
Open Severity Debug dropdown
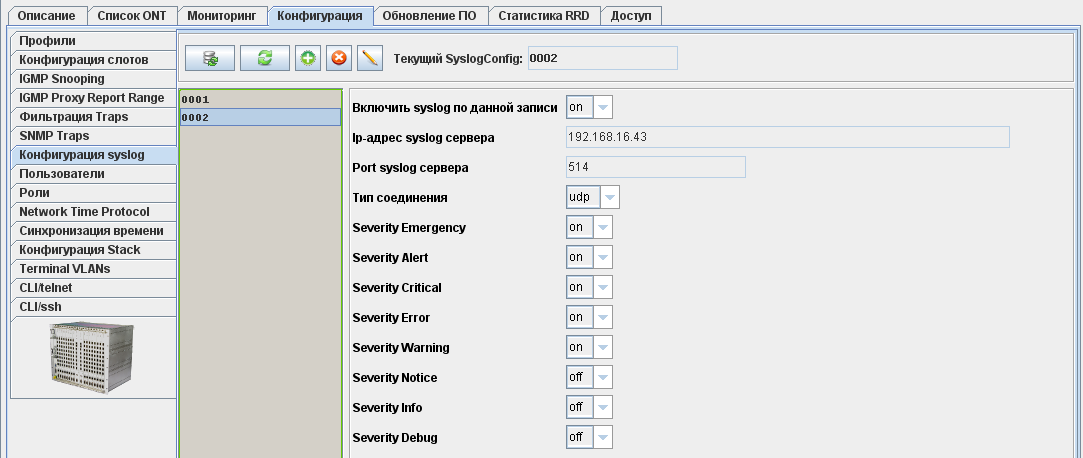589,437
